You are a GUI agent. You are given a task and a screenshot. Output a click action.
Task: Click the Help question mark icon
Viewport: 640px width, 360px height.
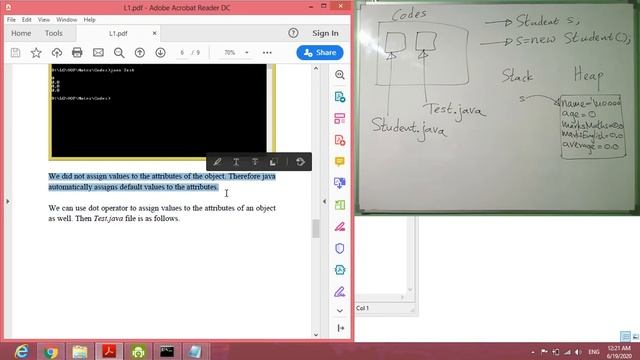[293, 33]
